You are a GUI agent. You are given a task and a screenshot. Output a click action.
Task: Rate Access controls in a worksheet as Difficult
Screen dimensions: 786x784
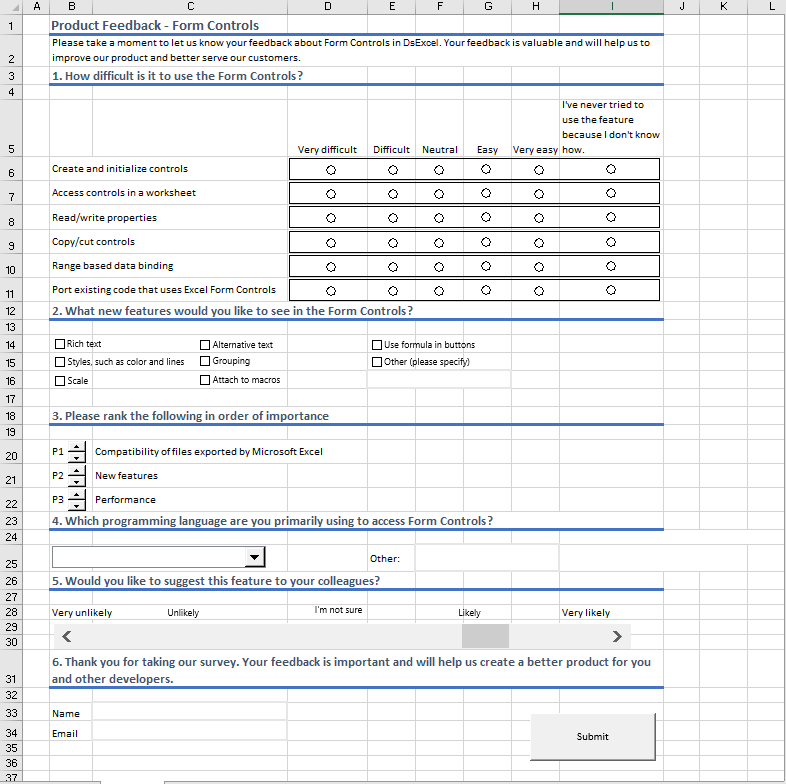coord(393,194)
